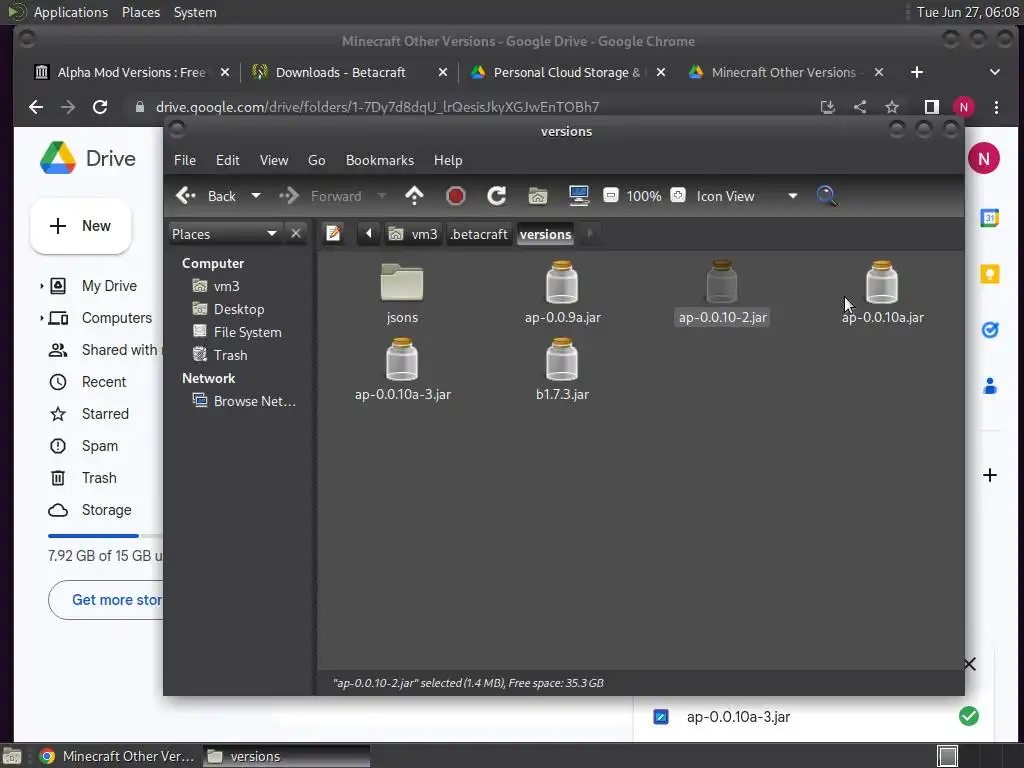Reload the versions folder view
The image size is (1024, 768).
pyautogui.click(x=496, y=195)
